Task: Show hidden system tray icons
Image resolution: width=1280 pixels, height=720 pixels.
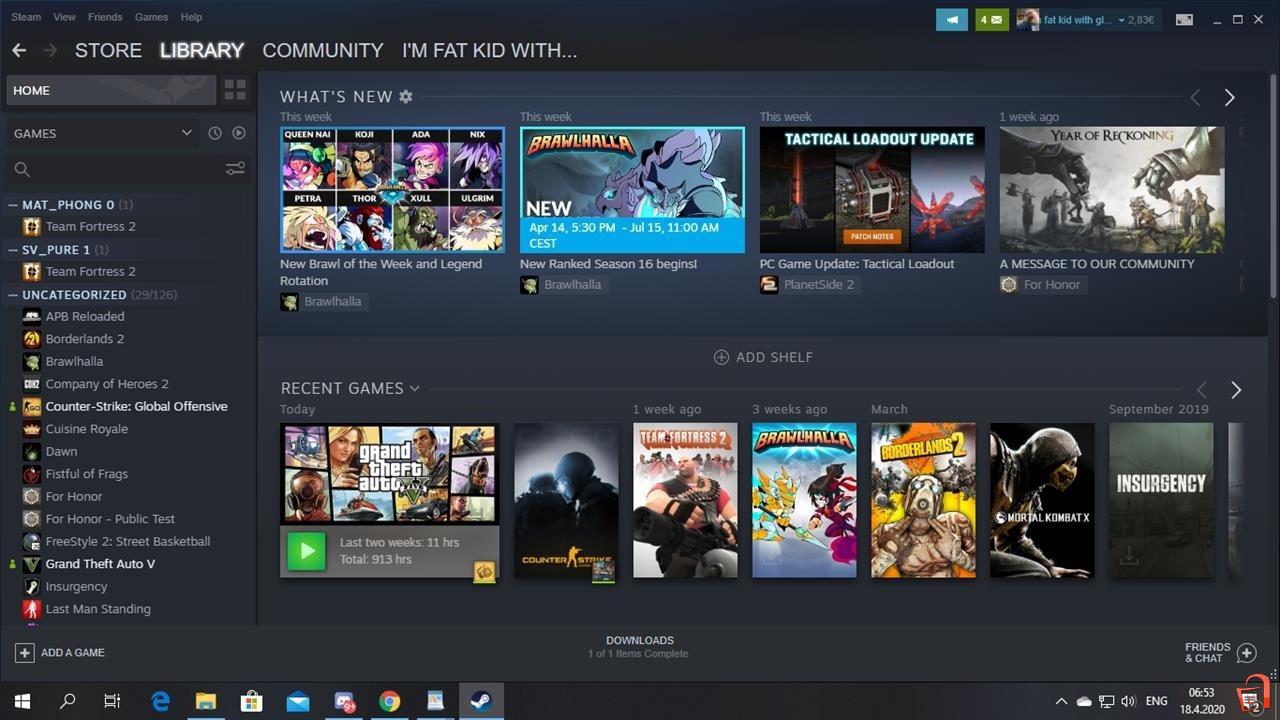Action: pos(1061,702)
